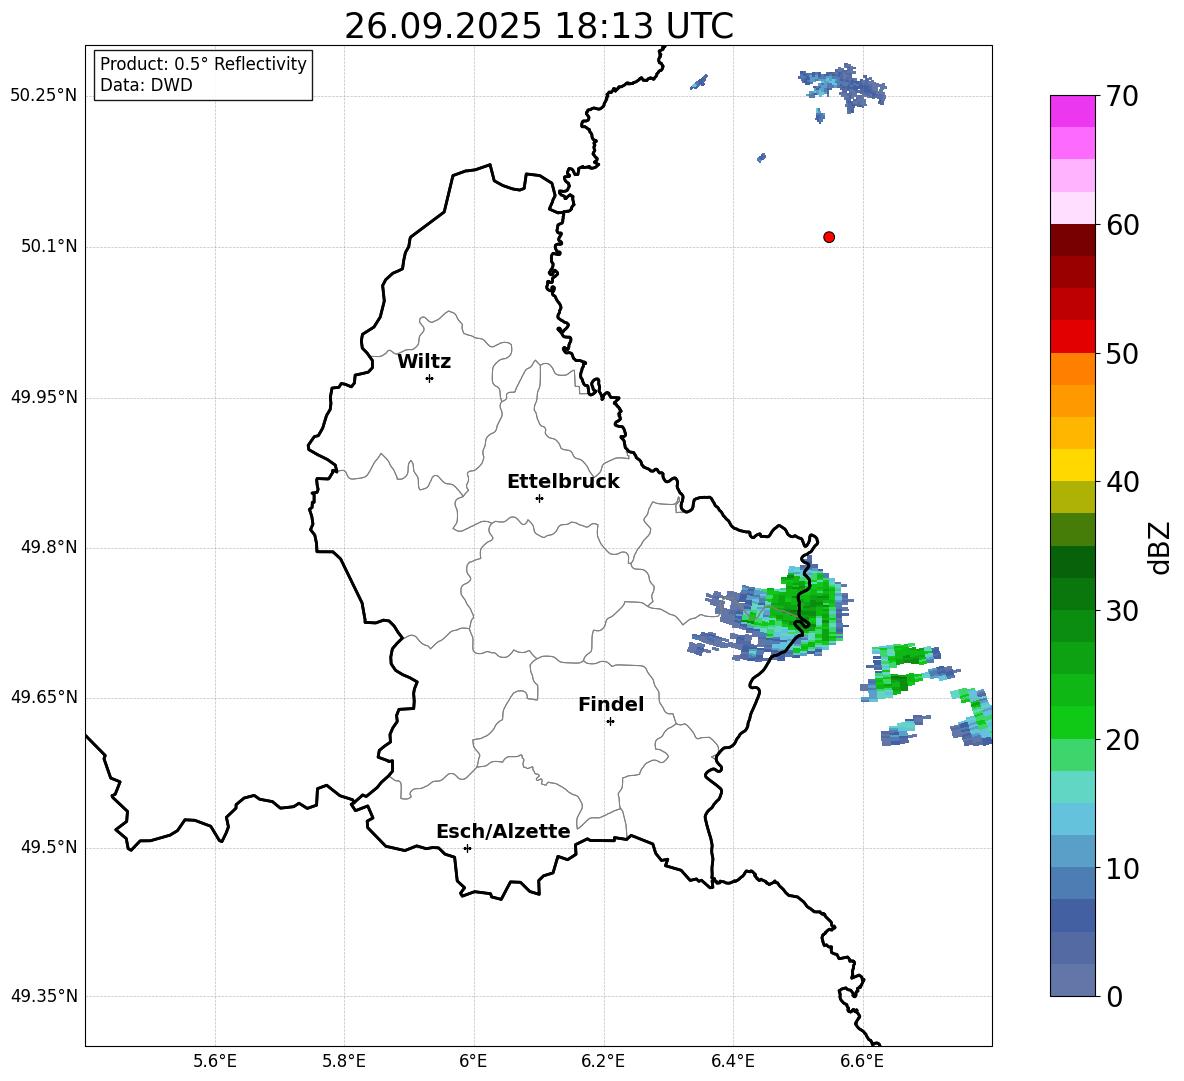Image resolution: width=1184 pixels, height=1081 pixels.
Task: Click the bright green swatch above 20
Action: click(x=1072, y=722)
